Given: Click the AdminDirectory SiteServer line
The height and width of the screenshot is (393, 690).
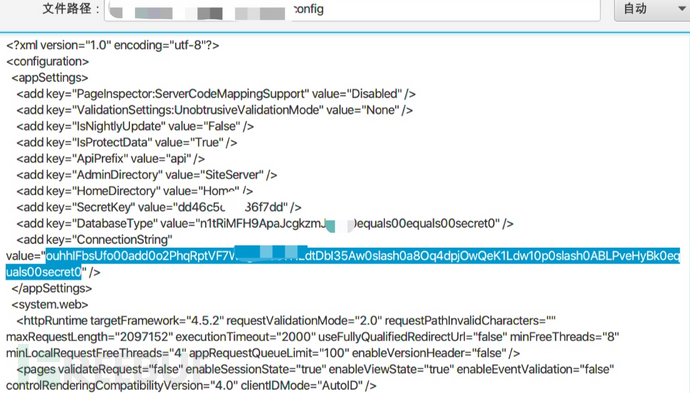Looking at the screenshot, I should click(x=147, y=175).
